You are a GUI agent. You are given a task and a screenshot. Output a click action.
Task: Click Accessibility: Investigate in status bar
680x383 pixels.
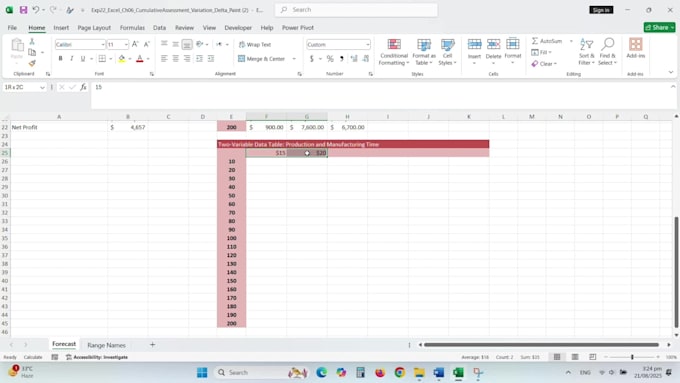tap(97, 357)
